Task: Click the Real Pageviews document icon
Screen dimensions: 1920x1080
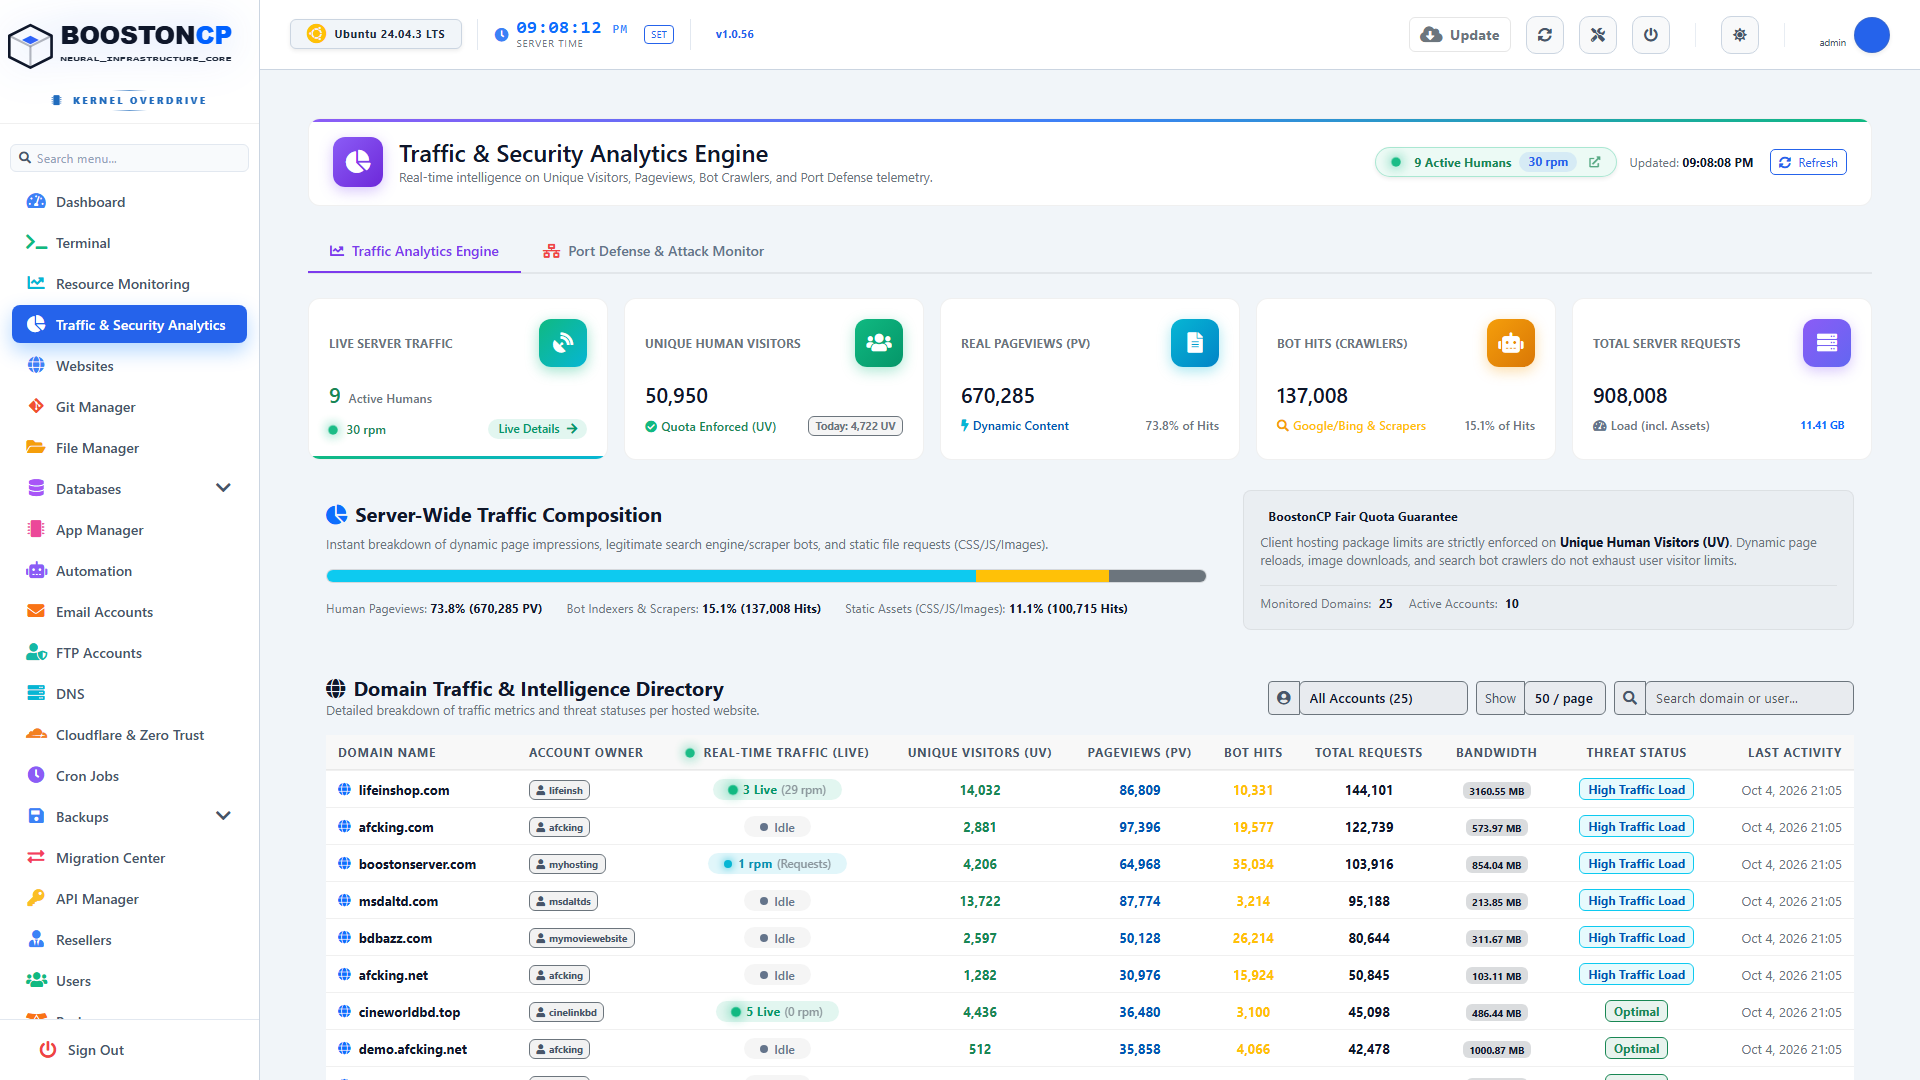Action: (x=1195, y=343)
